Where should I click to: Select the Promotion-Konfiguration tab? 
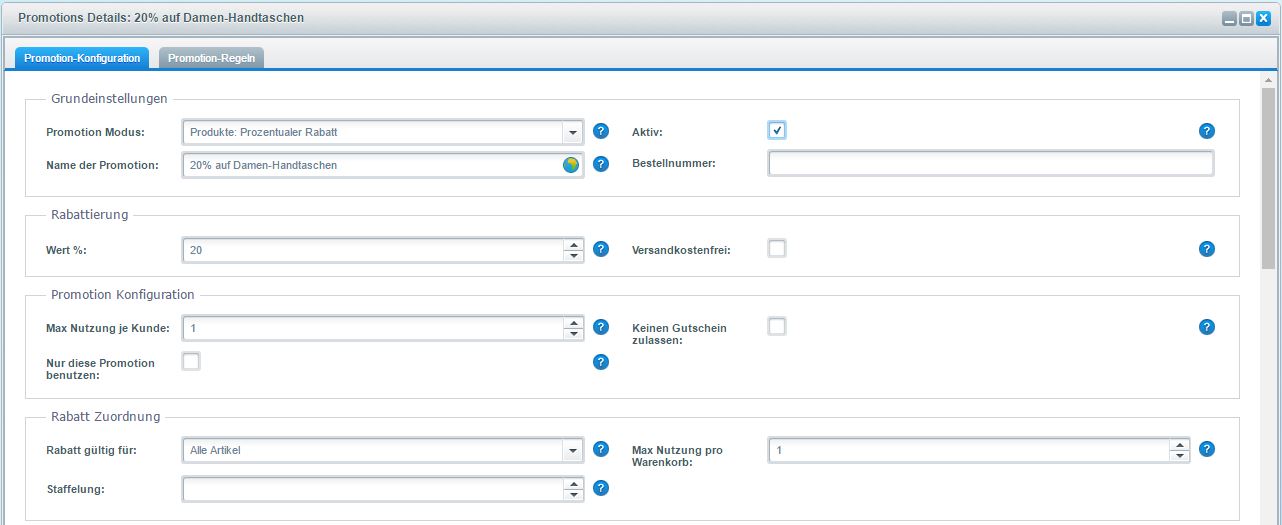[82, 58]
